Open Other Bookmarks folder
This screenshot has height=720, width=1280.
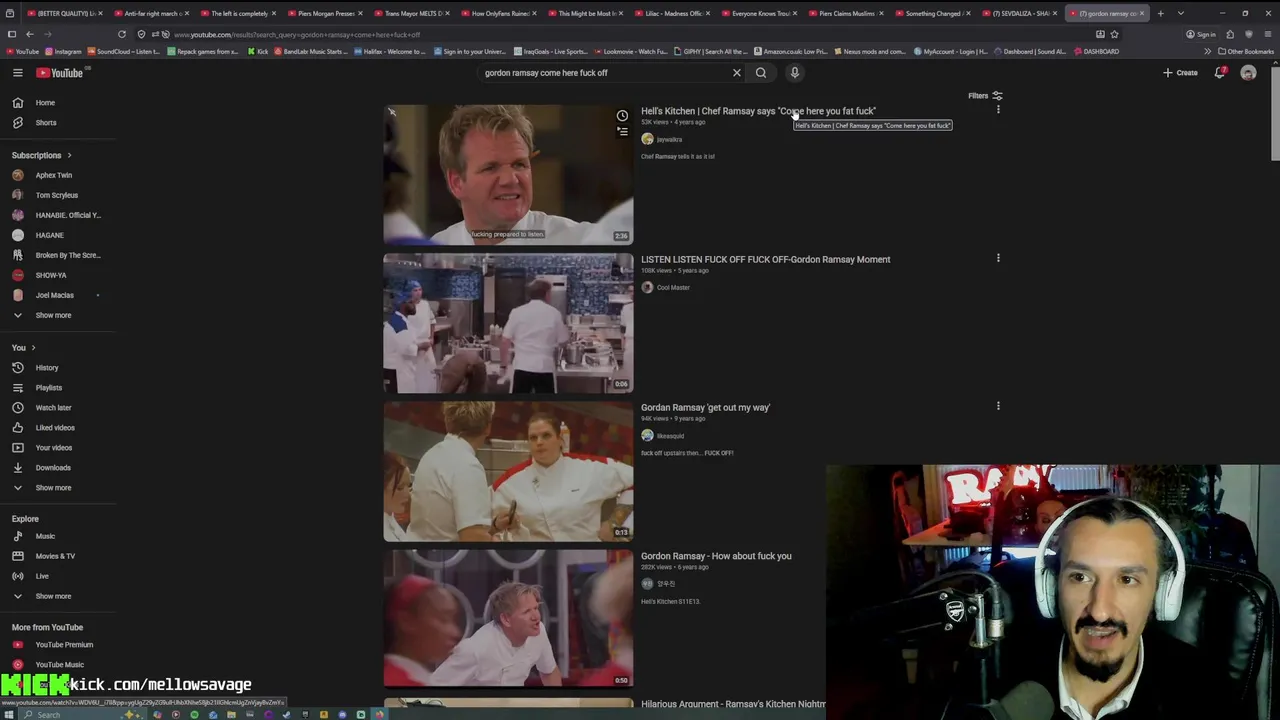pyautogui.click(x=1246, y=51)
